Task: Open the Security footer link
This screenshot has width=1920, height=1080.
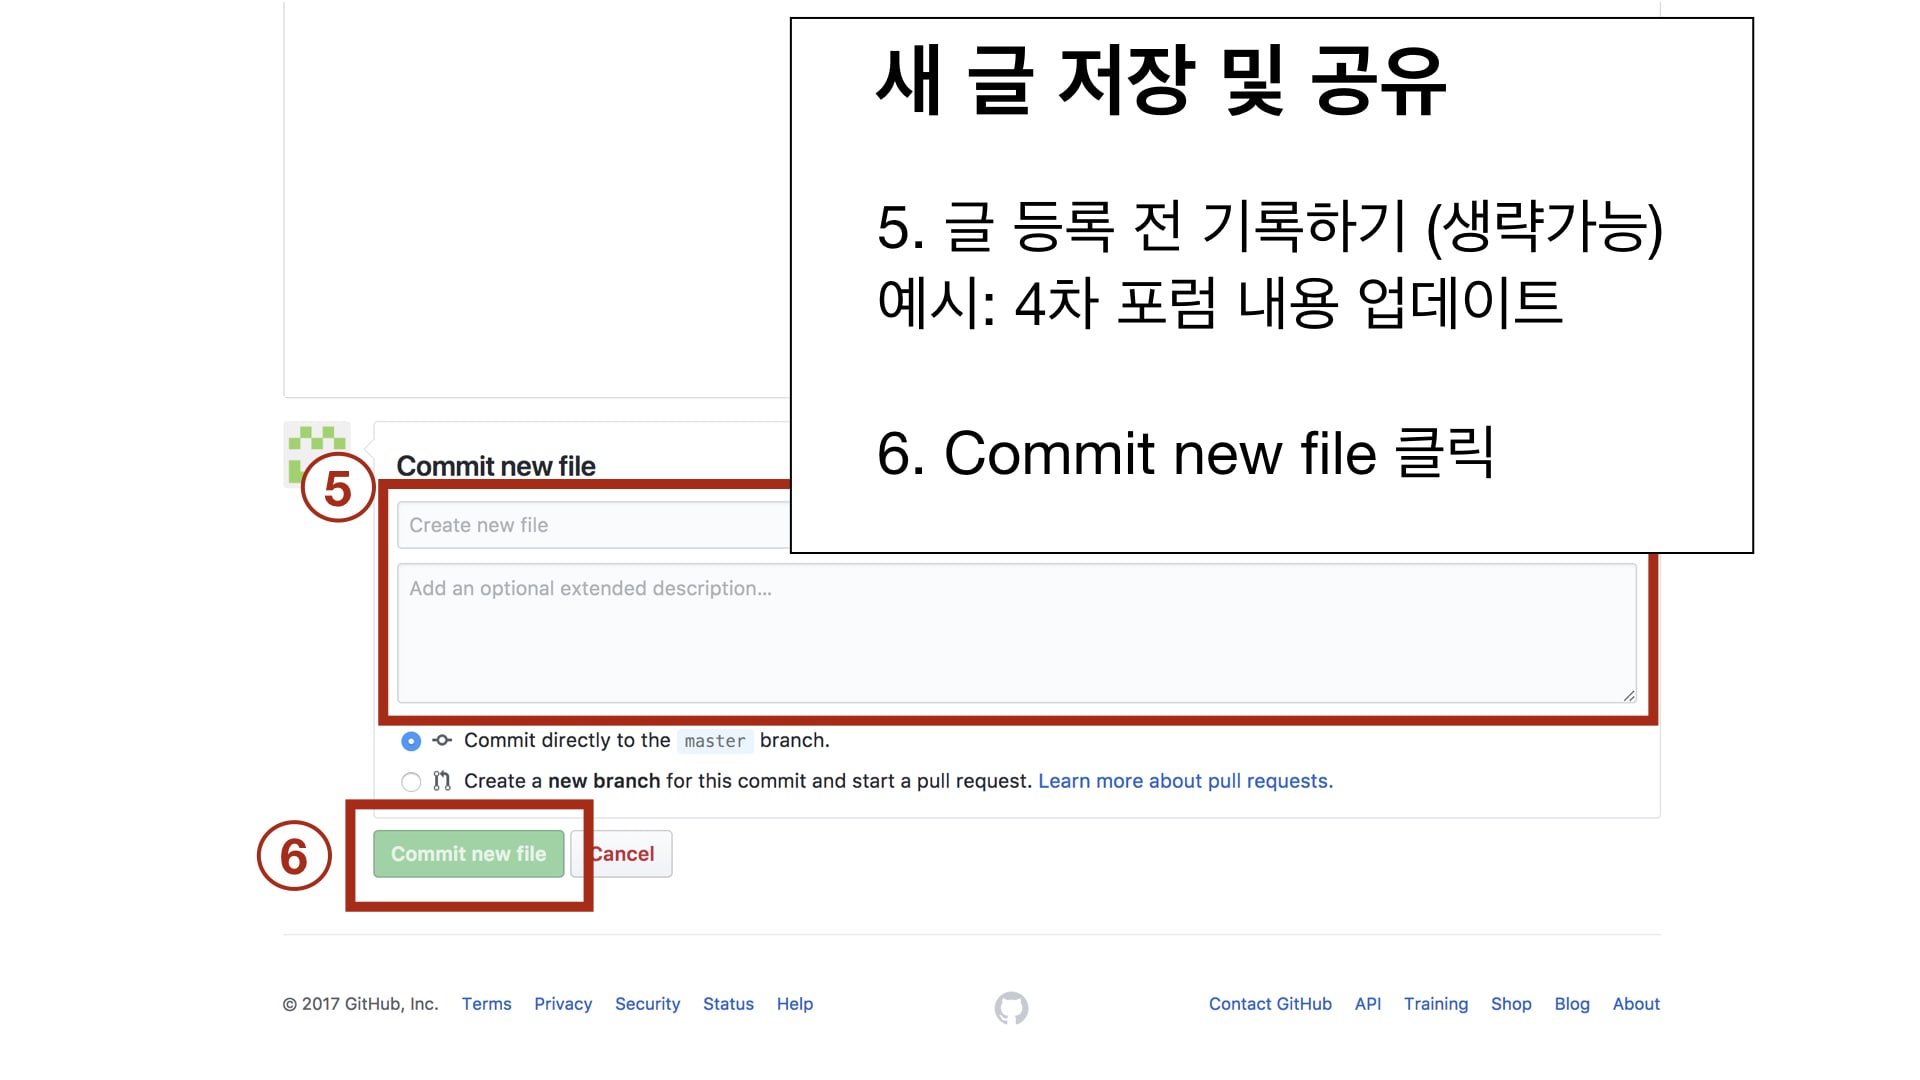Action: coord(647,1004)
